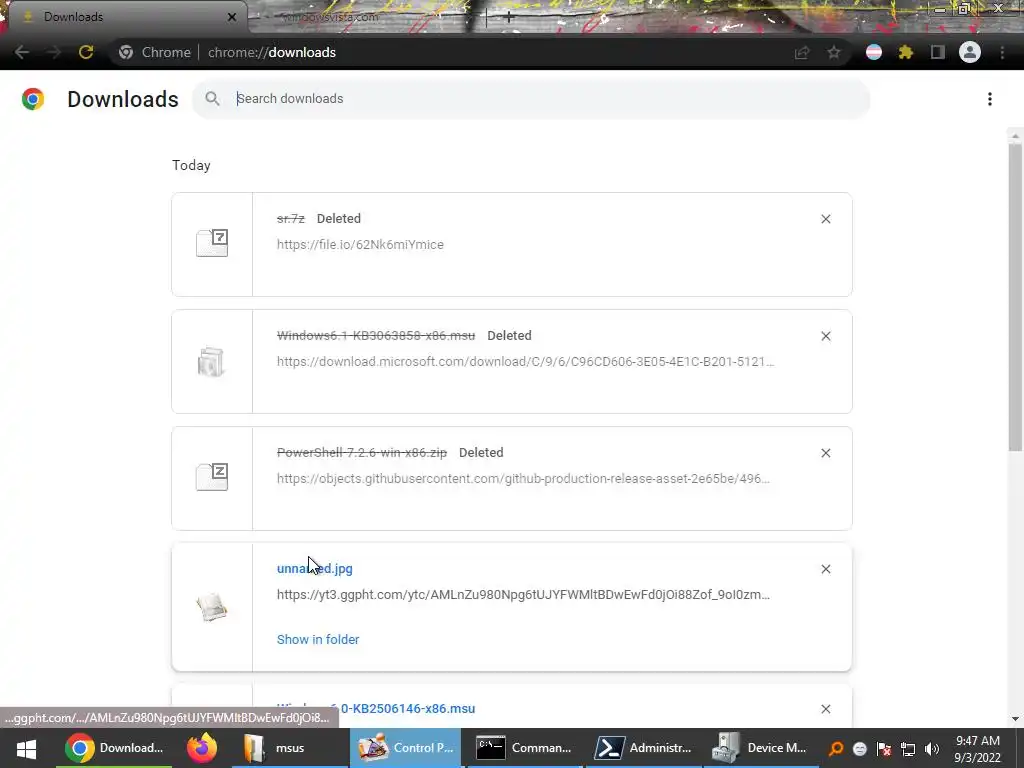Open the profile avatar menu
The image size is (1024, 768).
click(970, 52)
